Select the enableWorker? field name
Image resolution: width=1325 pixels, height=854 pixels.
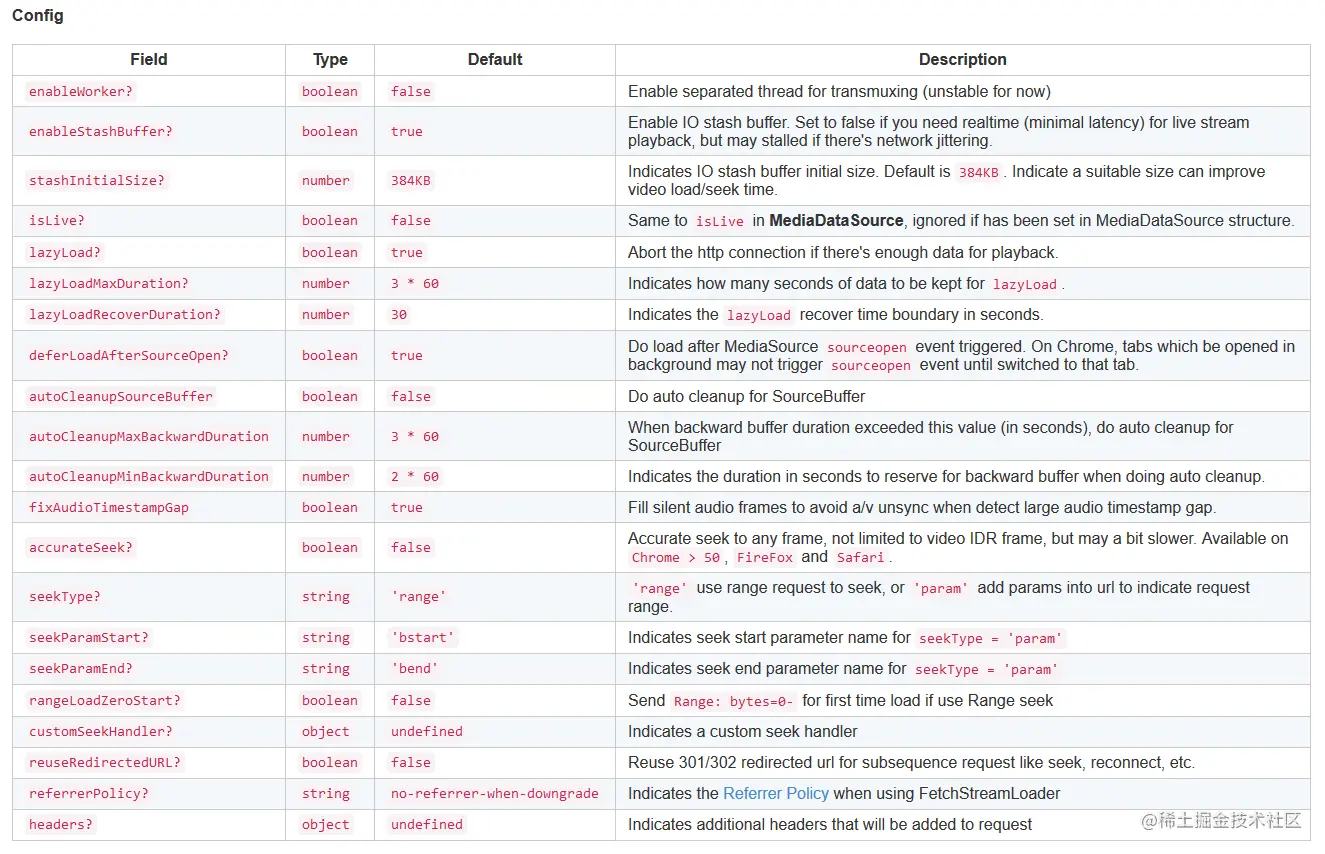pyautogui.click(x=81, y=91)
